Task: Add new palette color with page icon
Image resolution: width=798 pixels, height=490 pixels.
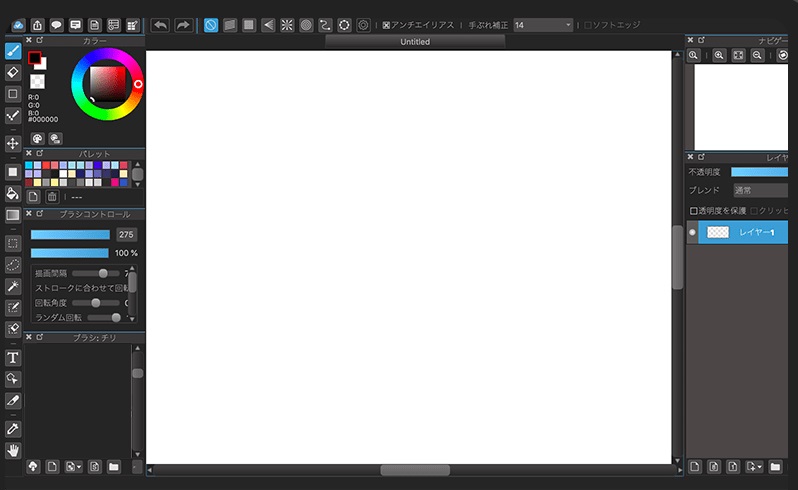Action: (x=33, y=196)
